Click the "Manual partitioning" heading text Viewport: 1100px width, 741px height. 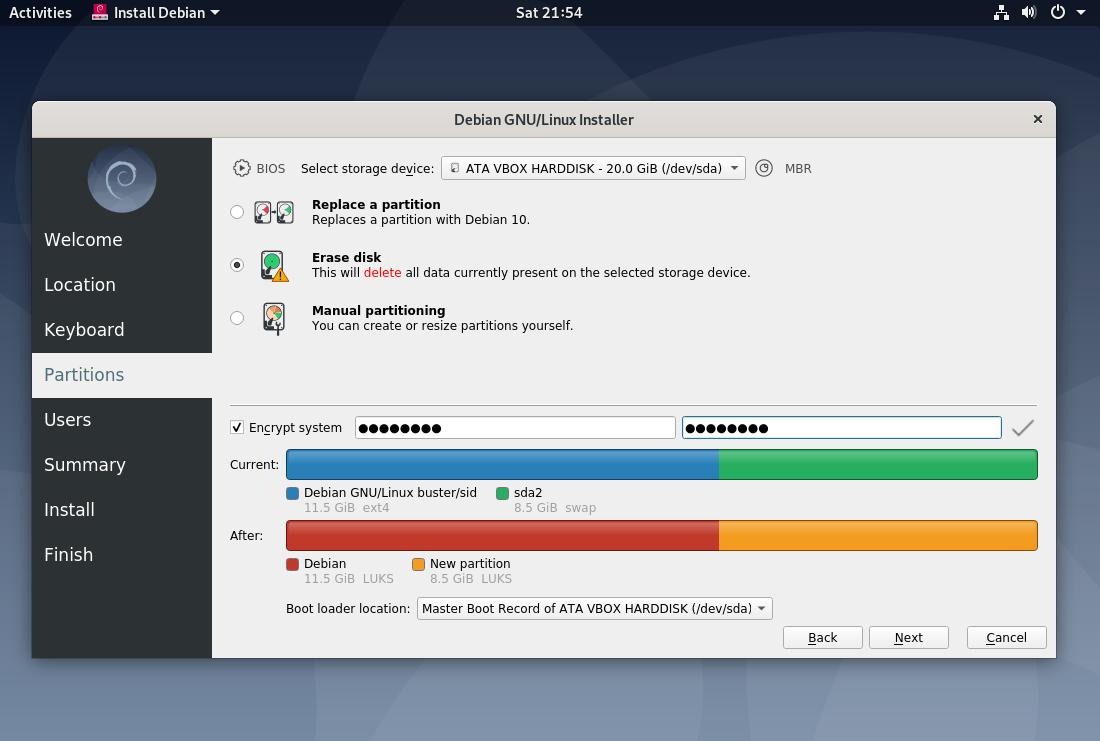pos(379,310)
